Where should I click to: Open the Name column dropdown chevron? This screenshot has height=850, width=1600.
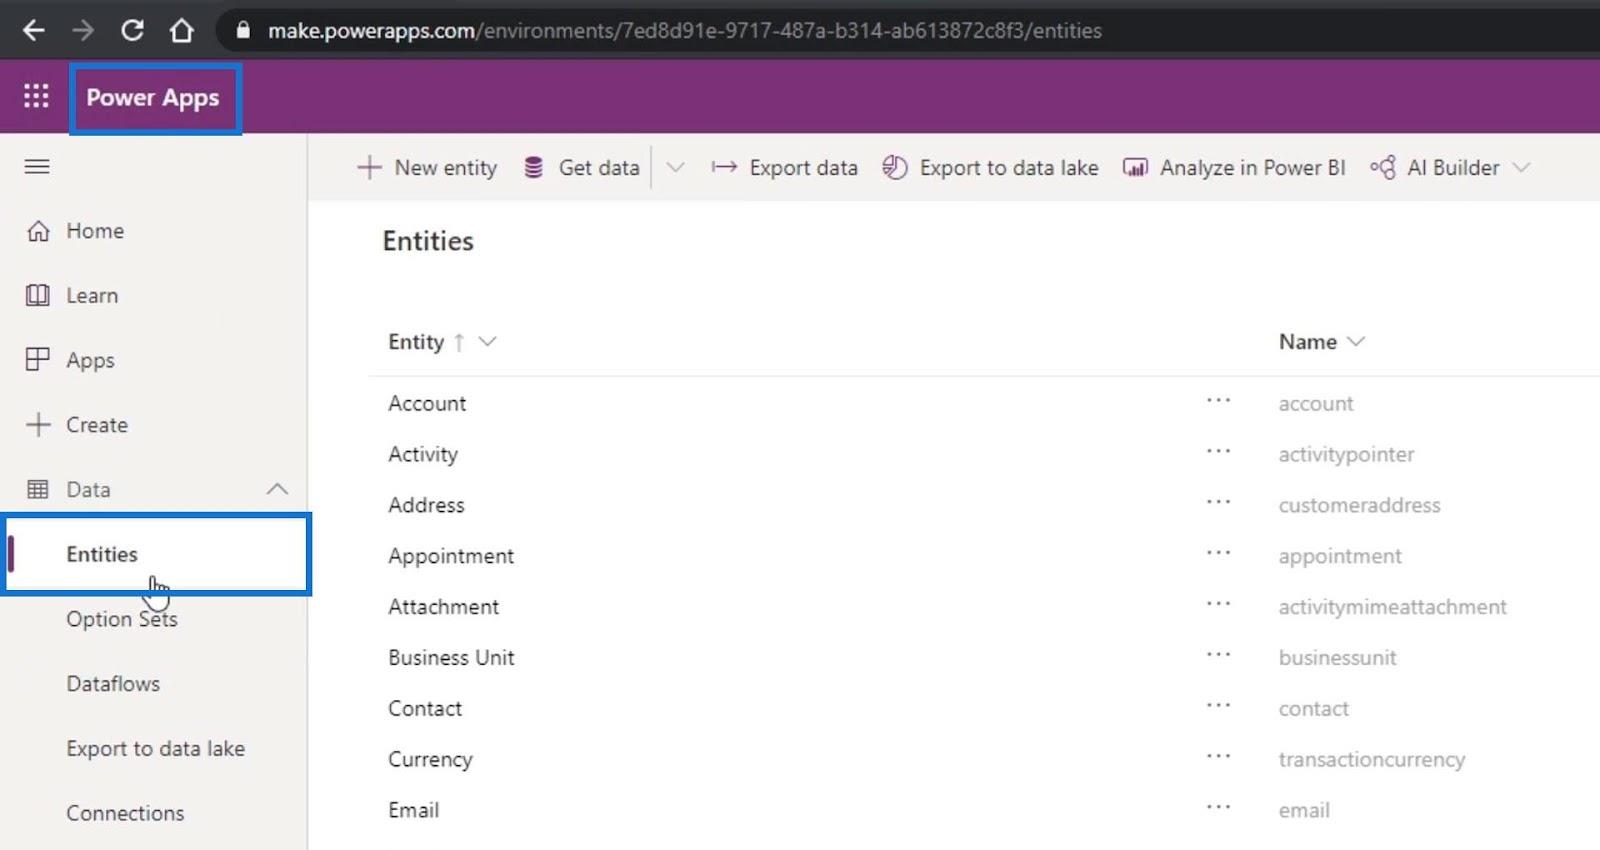1356,341
